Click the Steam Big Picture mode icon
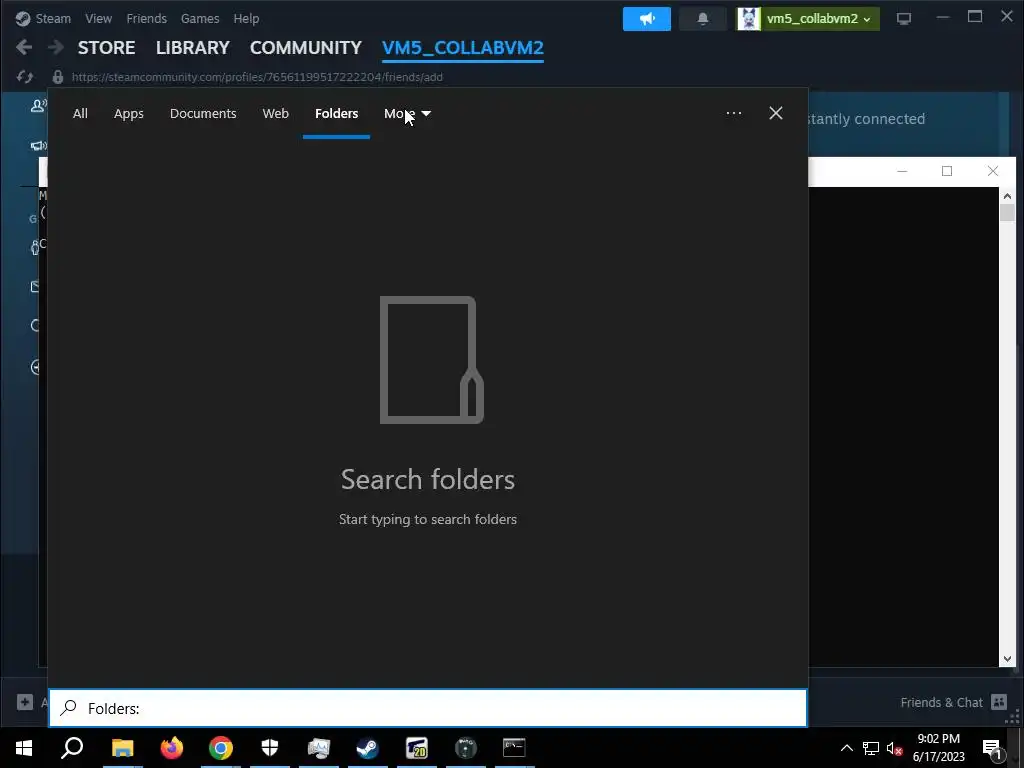 tap(904, 19)
